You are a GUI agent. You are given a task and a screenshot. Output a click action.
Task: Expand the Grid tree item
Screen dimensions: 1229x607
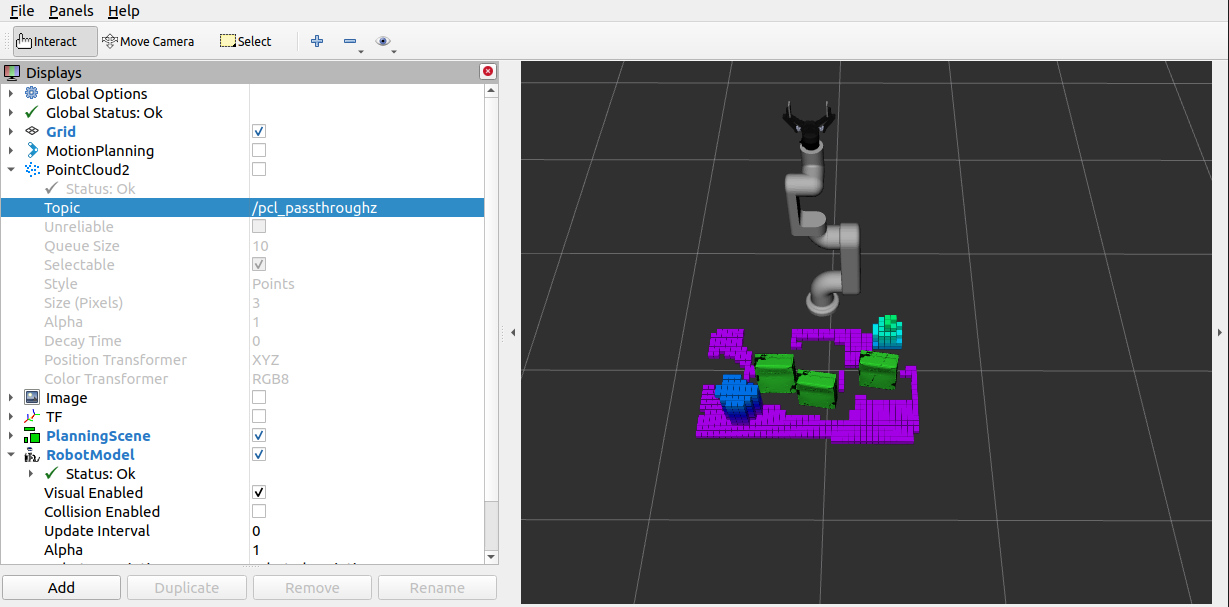point(11,131)
